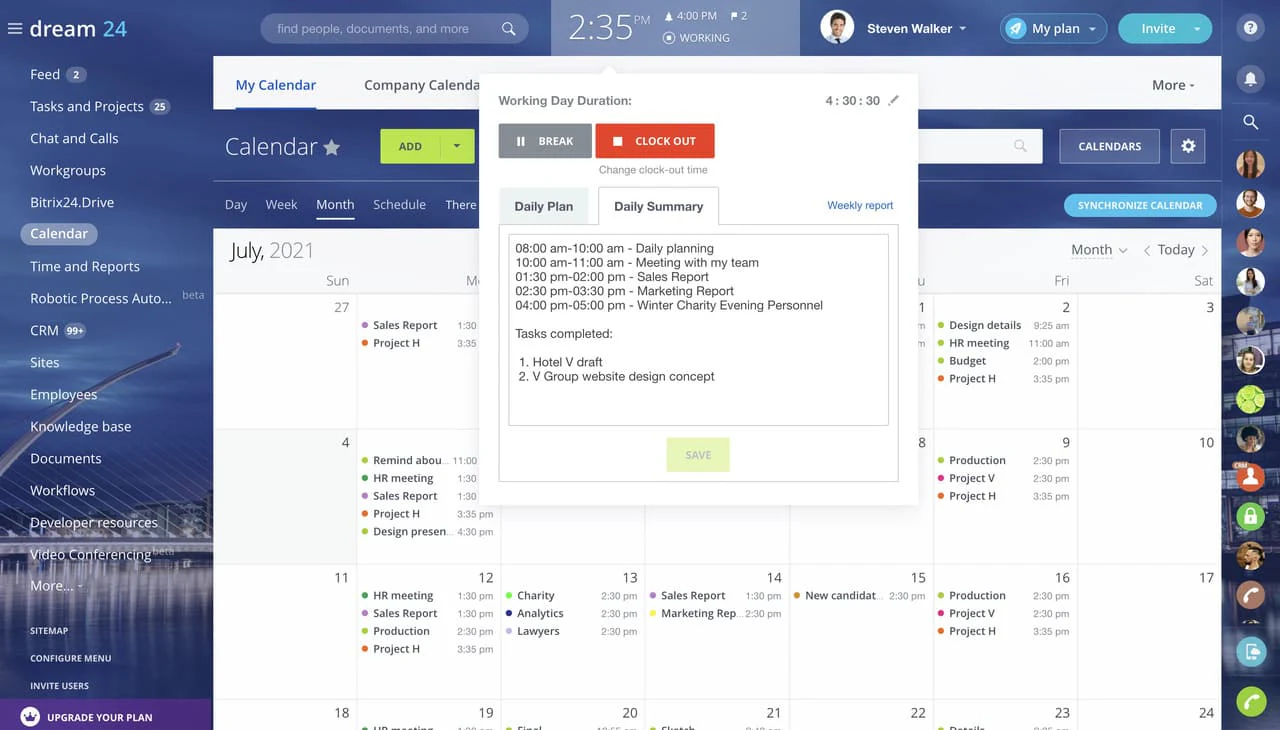Click the calendar filter search magnifier
Image resolution: width=1280 pixels, height=730 pixels.
pos(1020,146)
